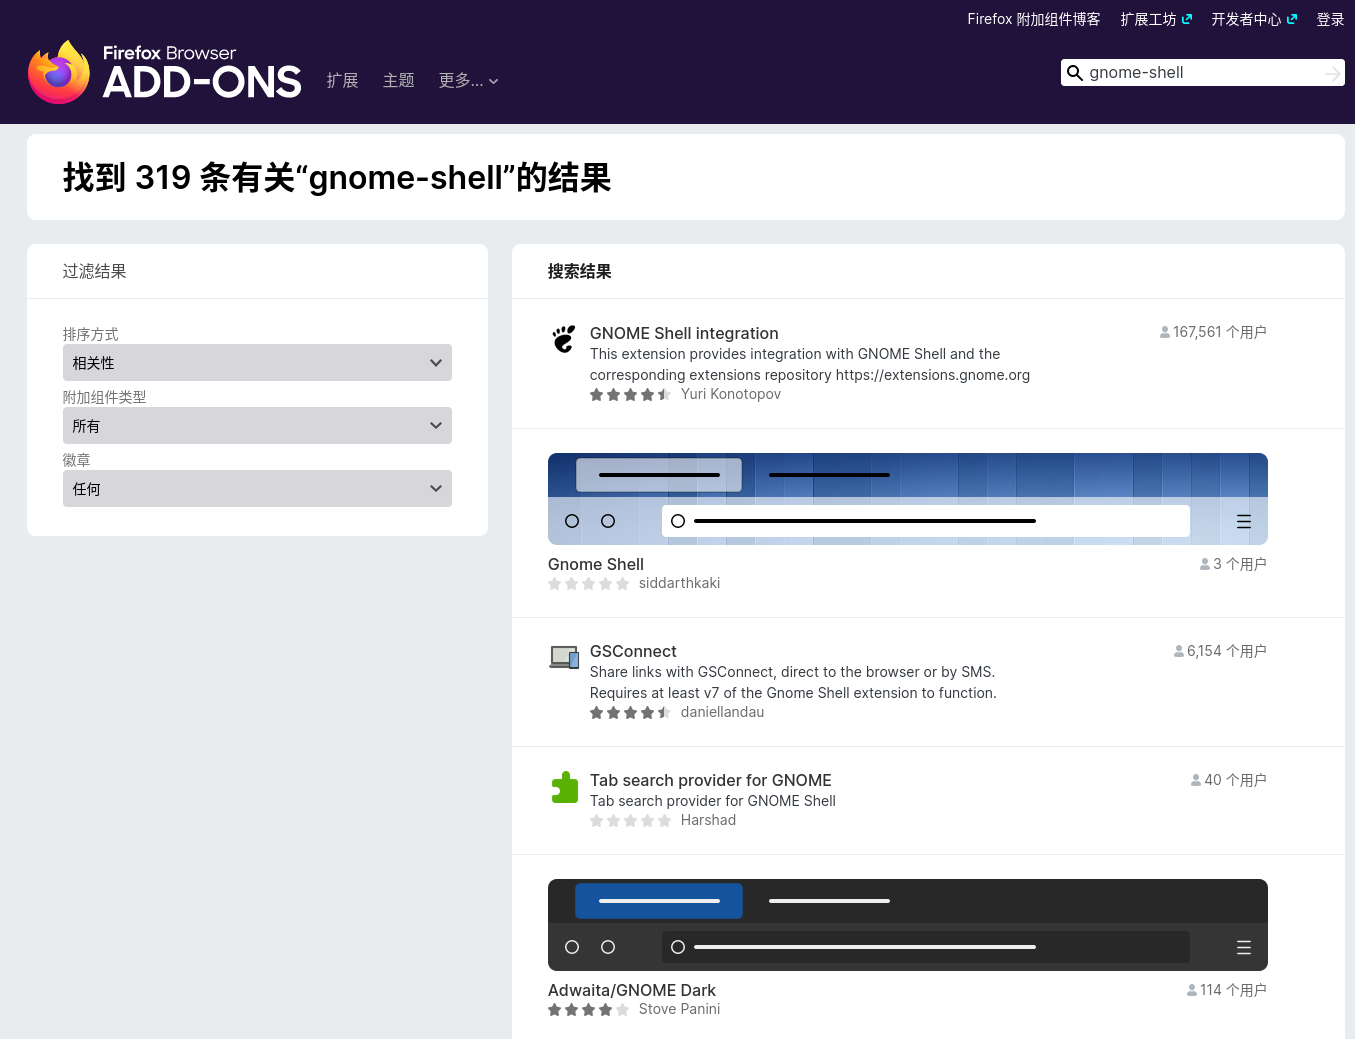Click the GSConnect star rating
Image resolution: width=1355 pixels, height=1039 pixels.
click(630, 713)
